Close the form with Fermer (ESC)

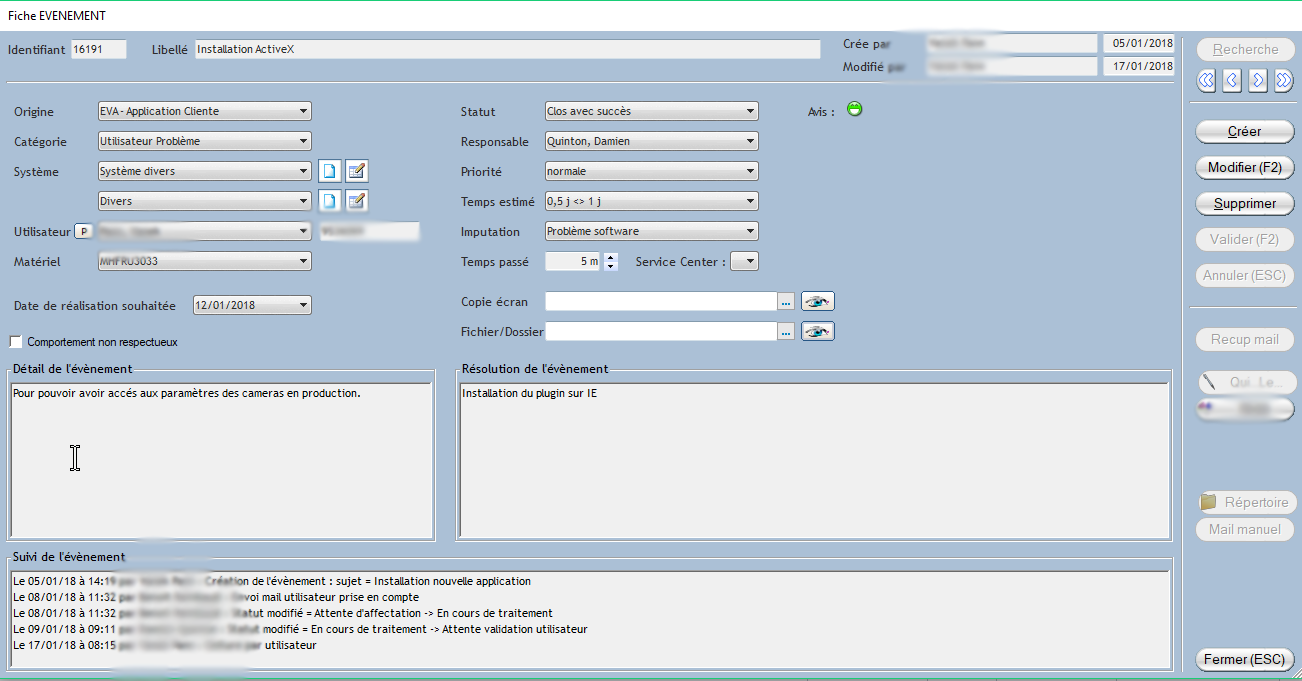click(1244, 660)
